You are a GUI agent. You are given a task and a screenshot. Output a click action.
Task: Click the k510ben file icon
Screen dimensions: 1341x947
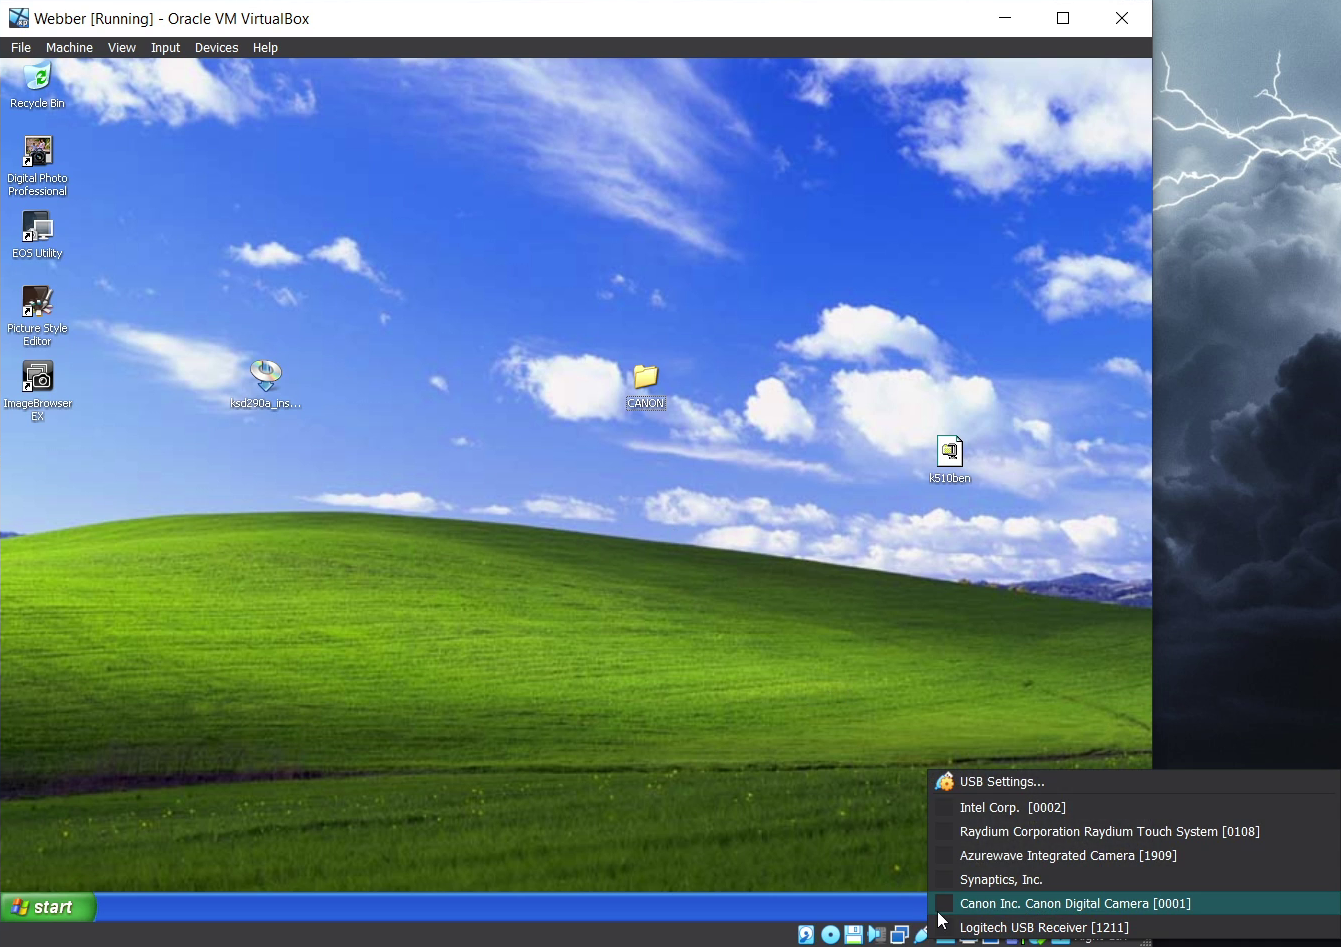[x=949, y=454]
